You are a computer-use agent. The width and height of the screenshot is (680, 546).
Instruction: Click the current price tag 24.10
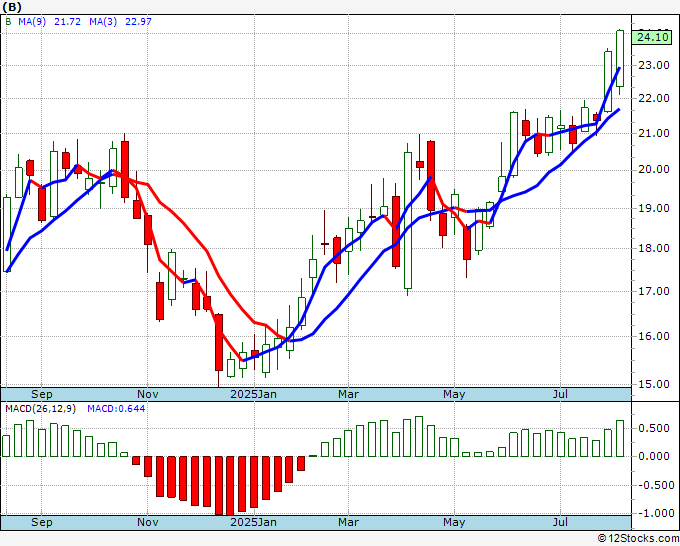click(652, 37)
